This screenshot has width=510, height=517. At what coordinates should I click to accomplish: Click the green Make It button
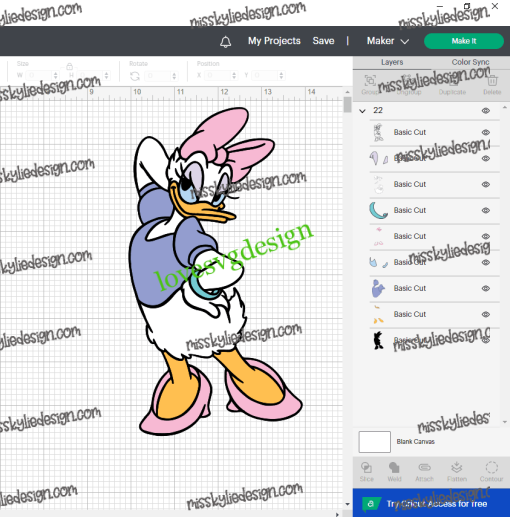[x=464, y=41]
